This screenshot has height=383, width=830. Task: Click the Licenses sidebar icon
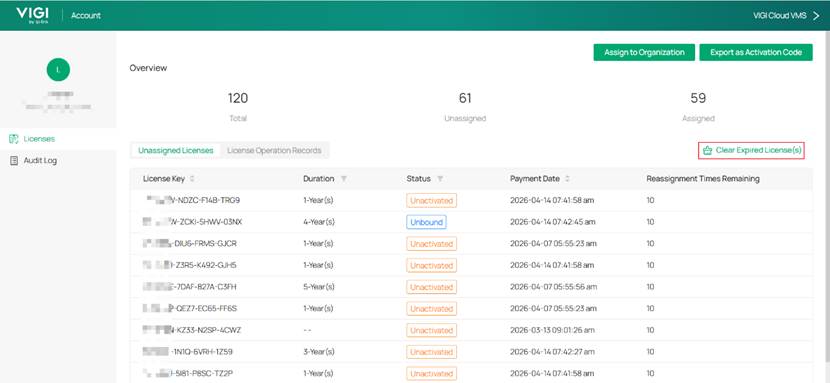click(x=14, y=139)
